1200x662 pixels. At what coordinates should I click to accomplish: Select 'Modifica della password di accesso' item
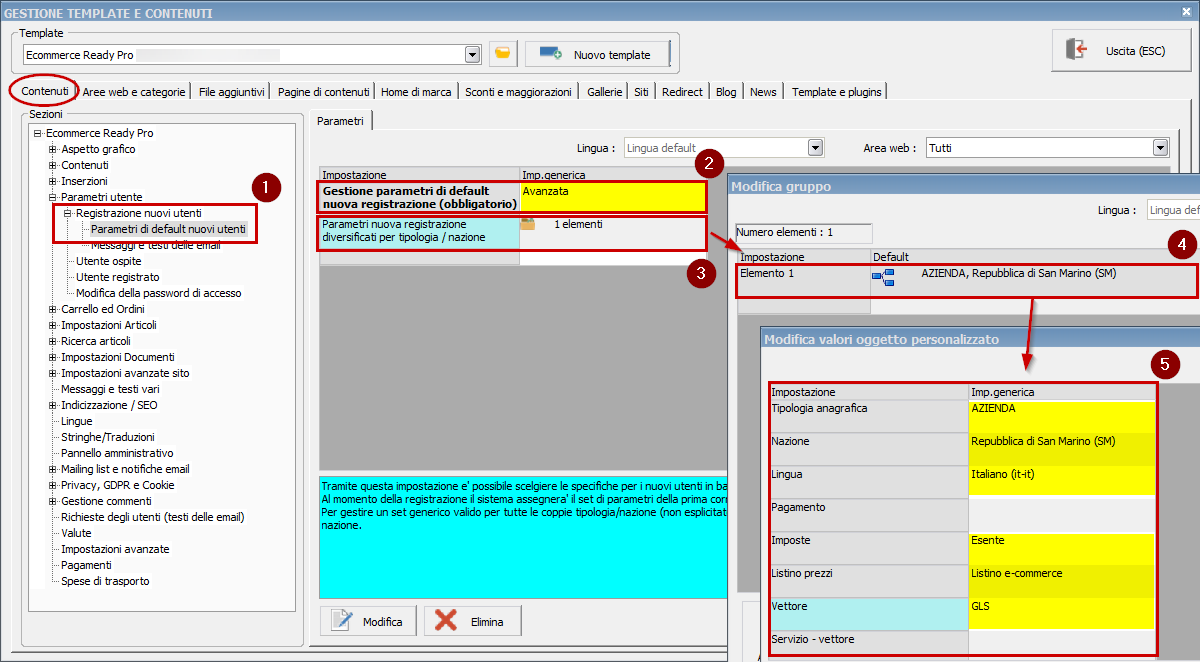pos(158,293)
